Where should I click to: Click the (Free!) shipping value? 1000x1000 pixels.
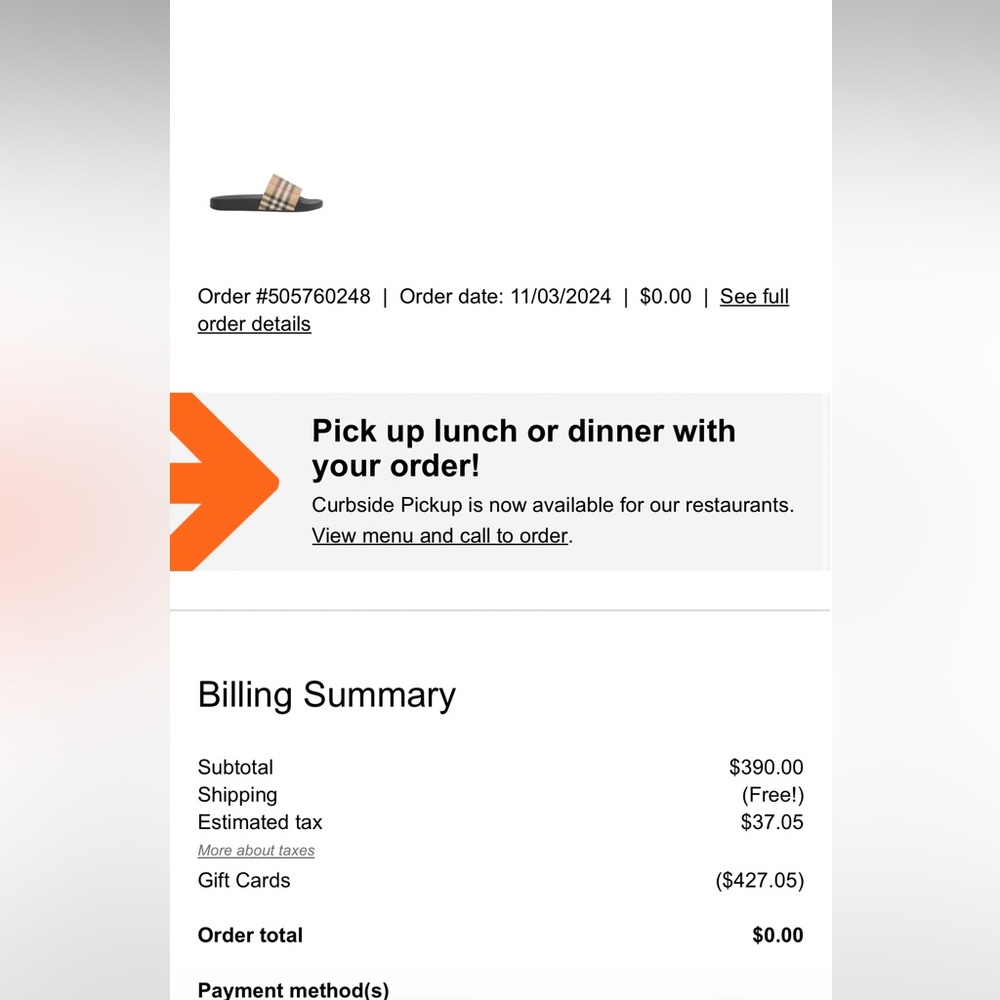(x=772, y=795)
